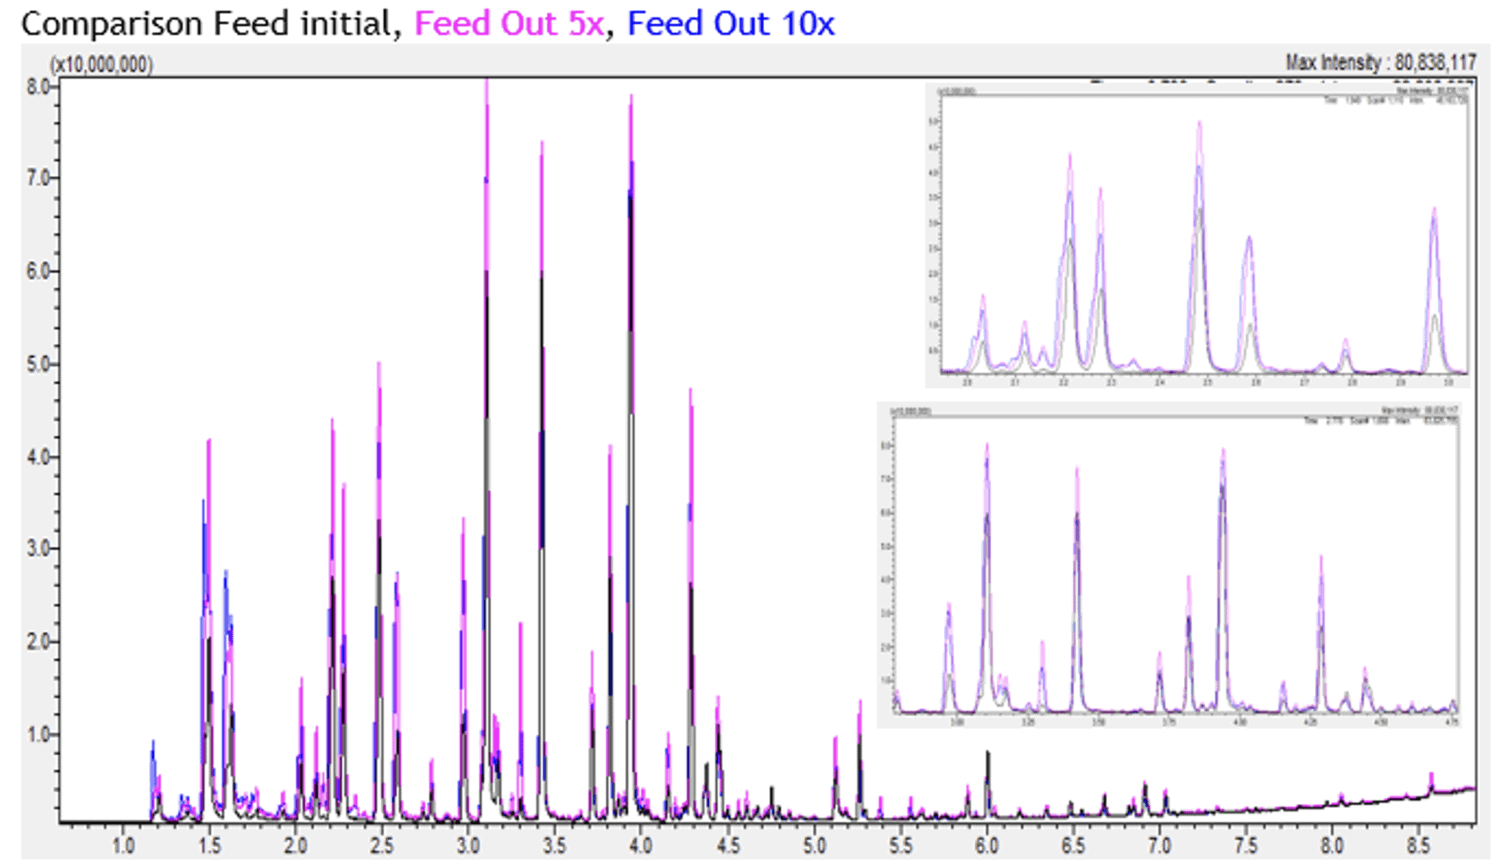The height and width of the screenshot is (866, 1500).
Task: Click the 7.5 label on the x-axis
Action: 1245,846
